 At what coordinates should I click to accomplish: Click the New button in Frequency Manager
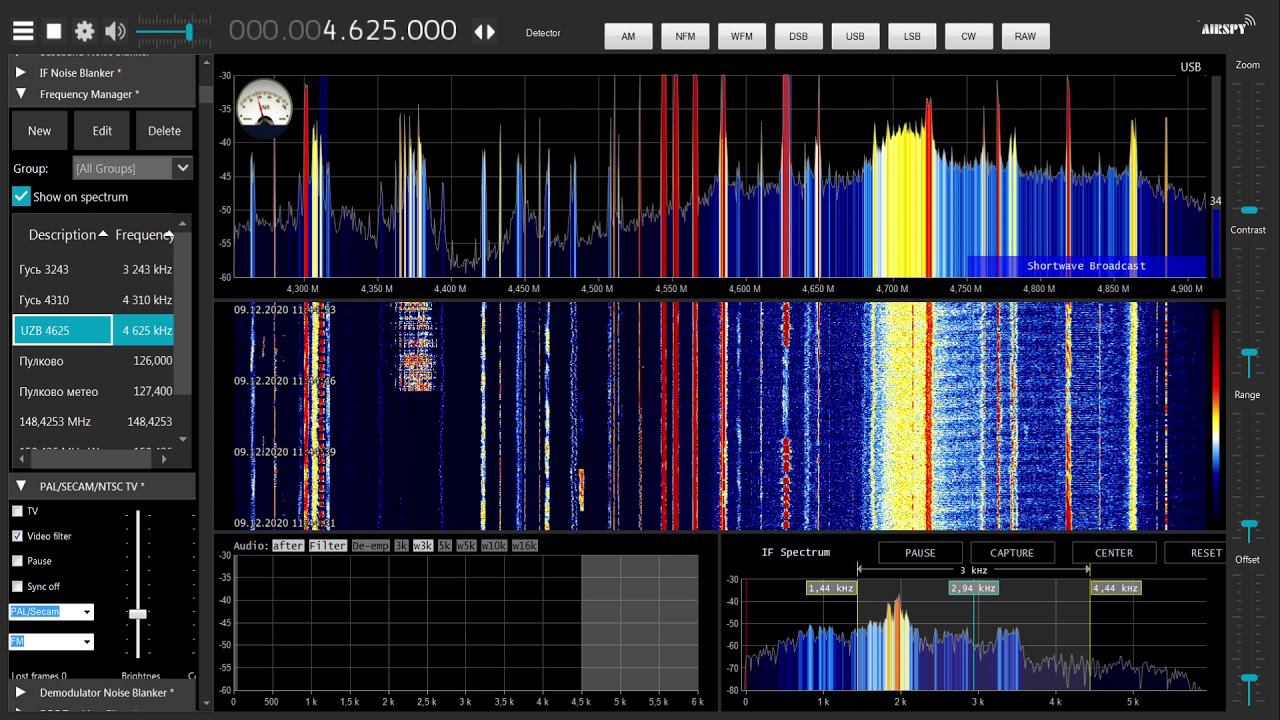(x=39, y=130)
